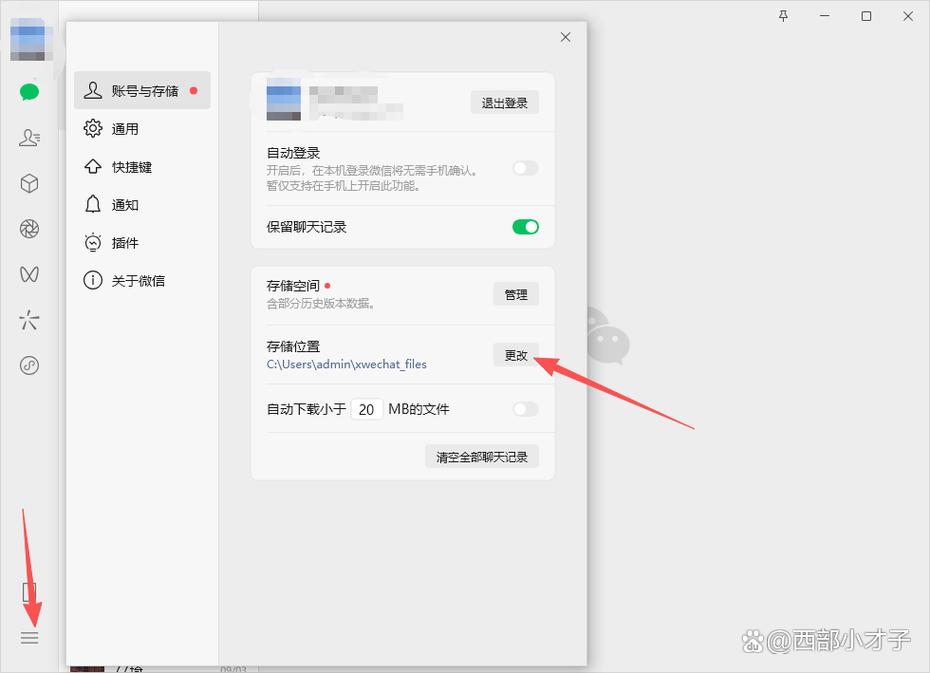The image size is (930, 673).
Task: Open the hamburger more menu at bottom
Action: (29, 637)
